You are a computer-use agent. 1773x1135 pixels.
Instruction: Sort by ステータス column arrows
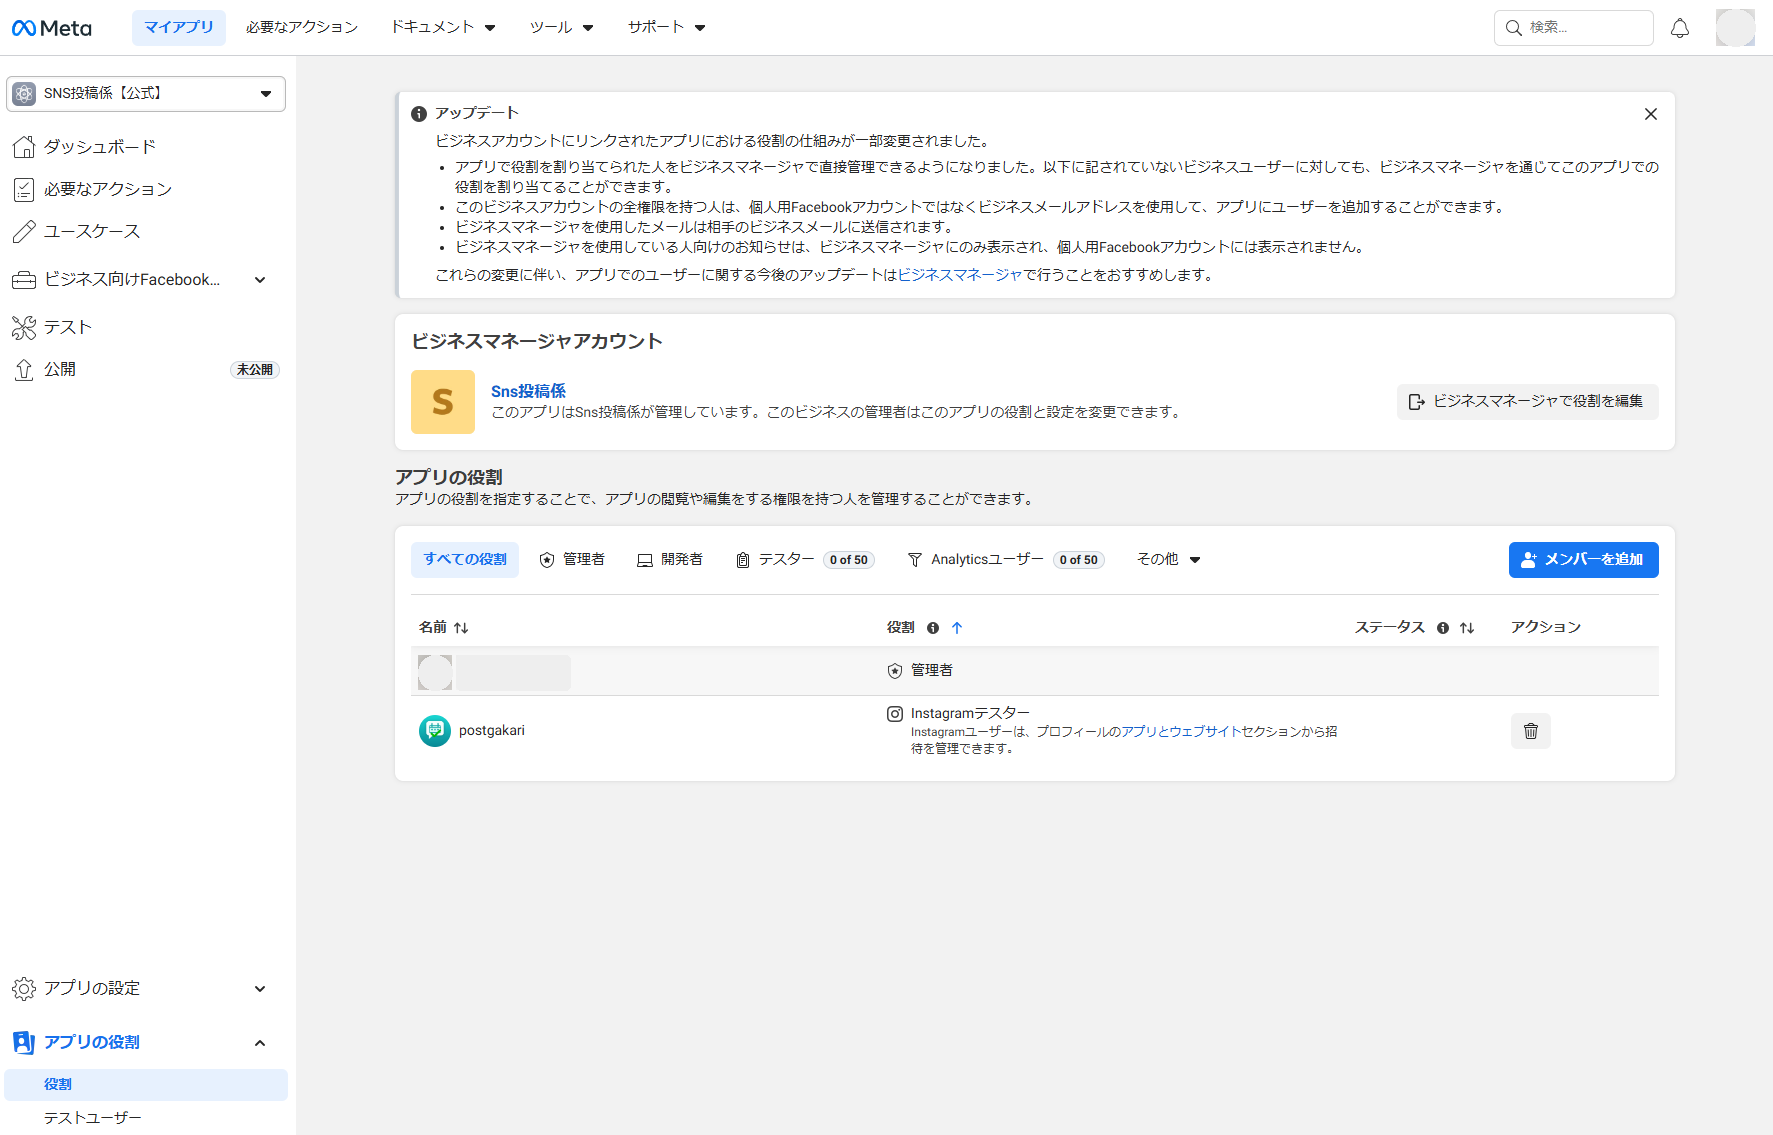[1467, 628]
